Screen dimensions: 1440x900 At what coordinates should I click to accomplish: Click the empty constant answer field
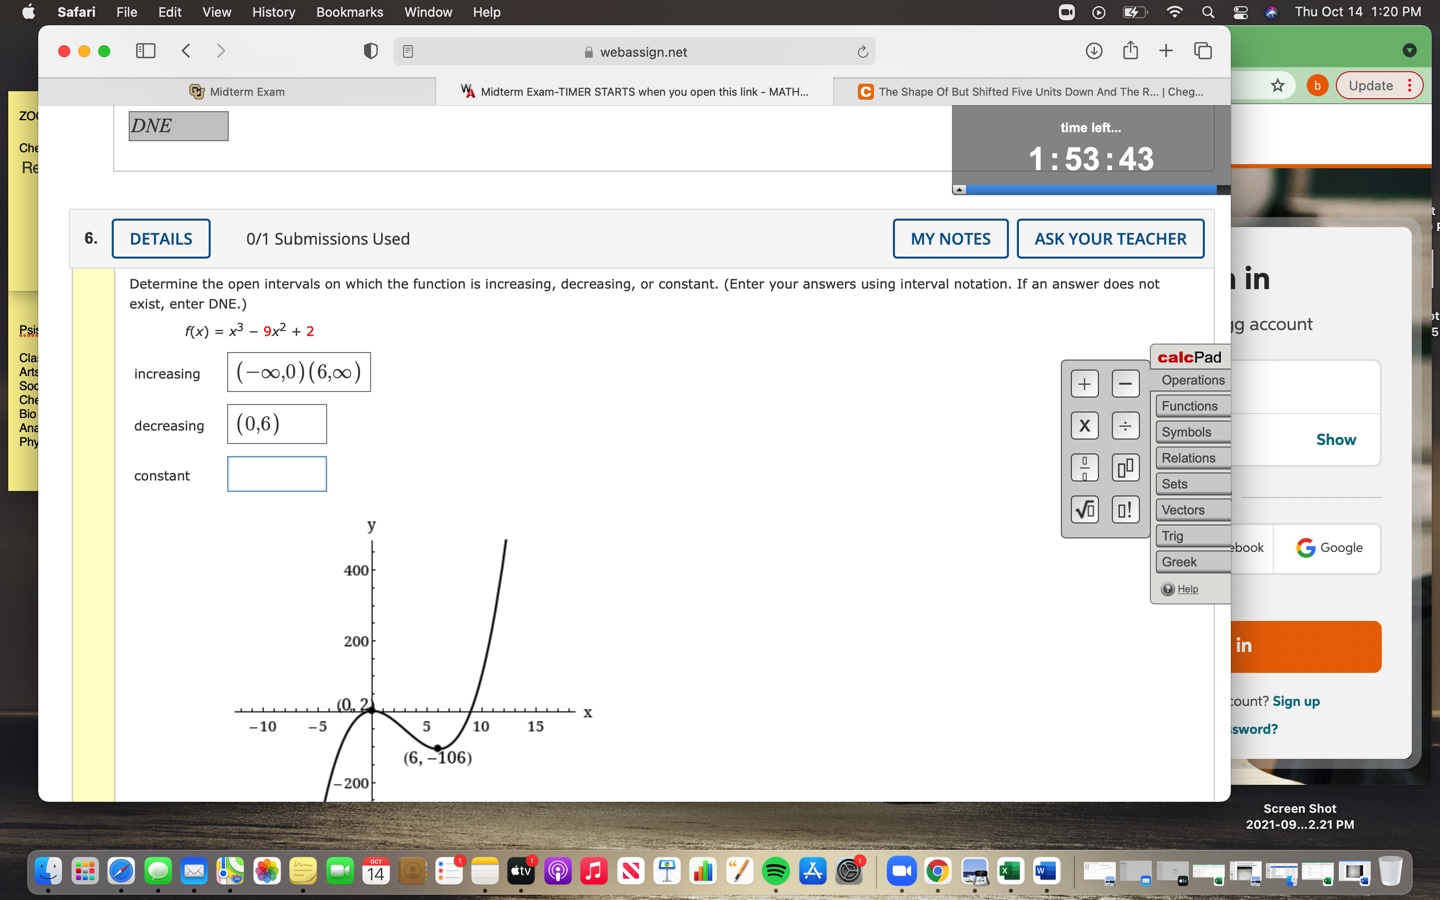[277, 474]
